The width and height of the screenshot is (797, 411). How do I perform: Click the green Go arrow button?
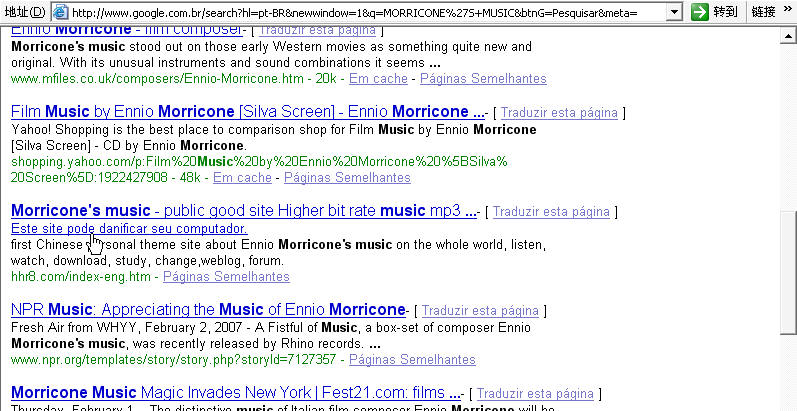[x=700, y=12]
